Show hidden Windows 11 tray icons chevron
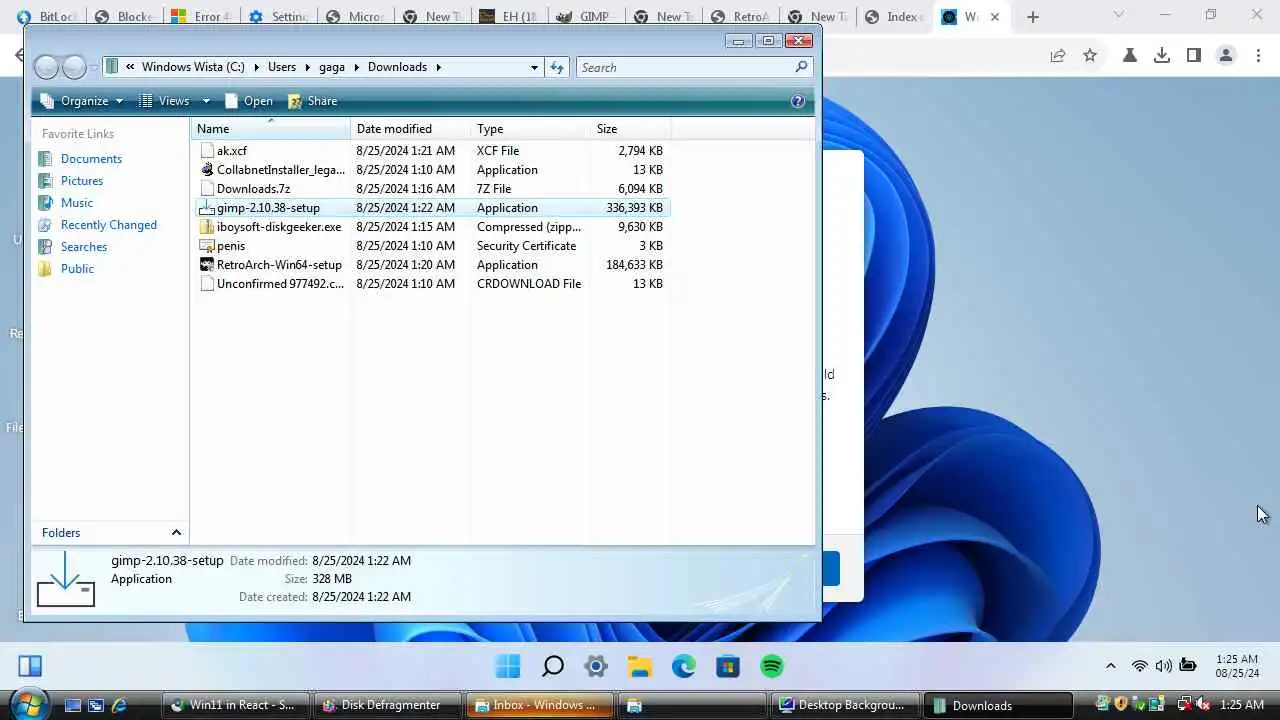 click(1110, 666)
